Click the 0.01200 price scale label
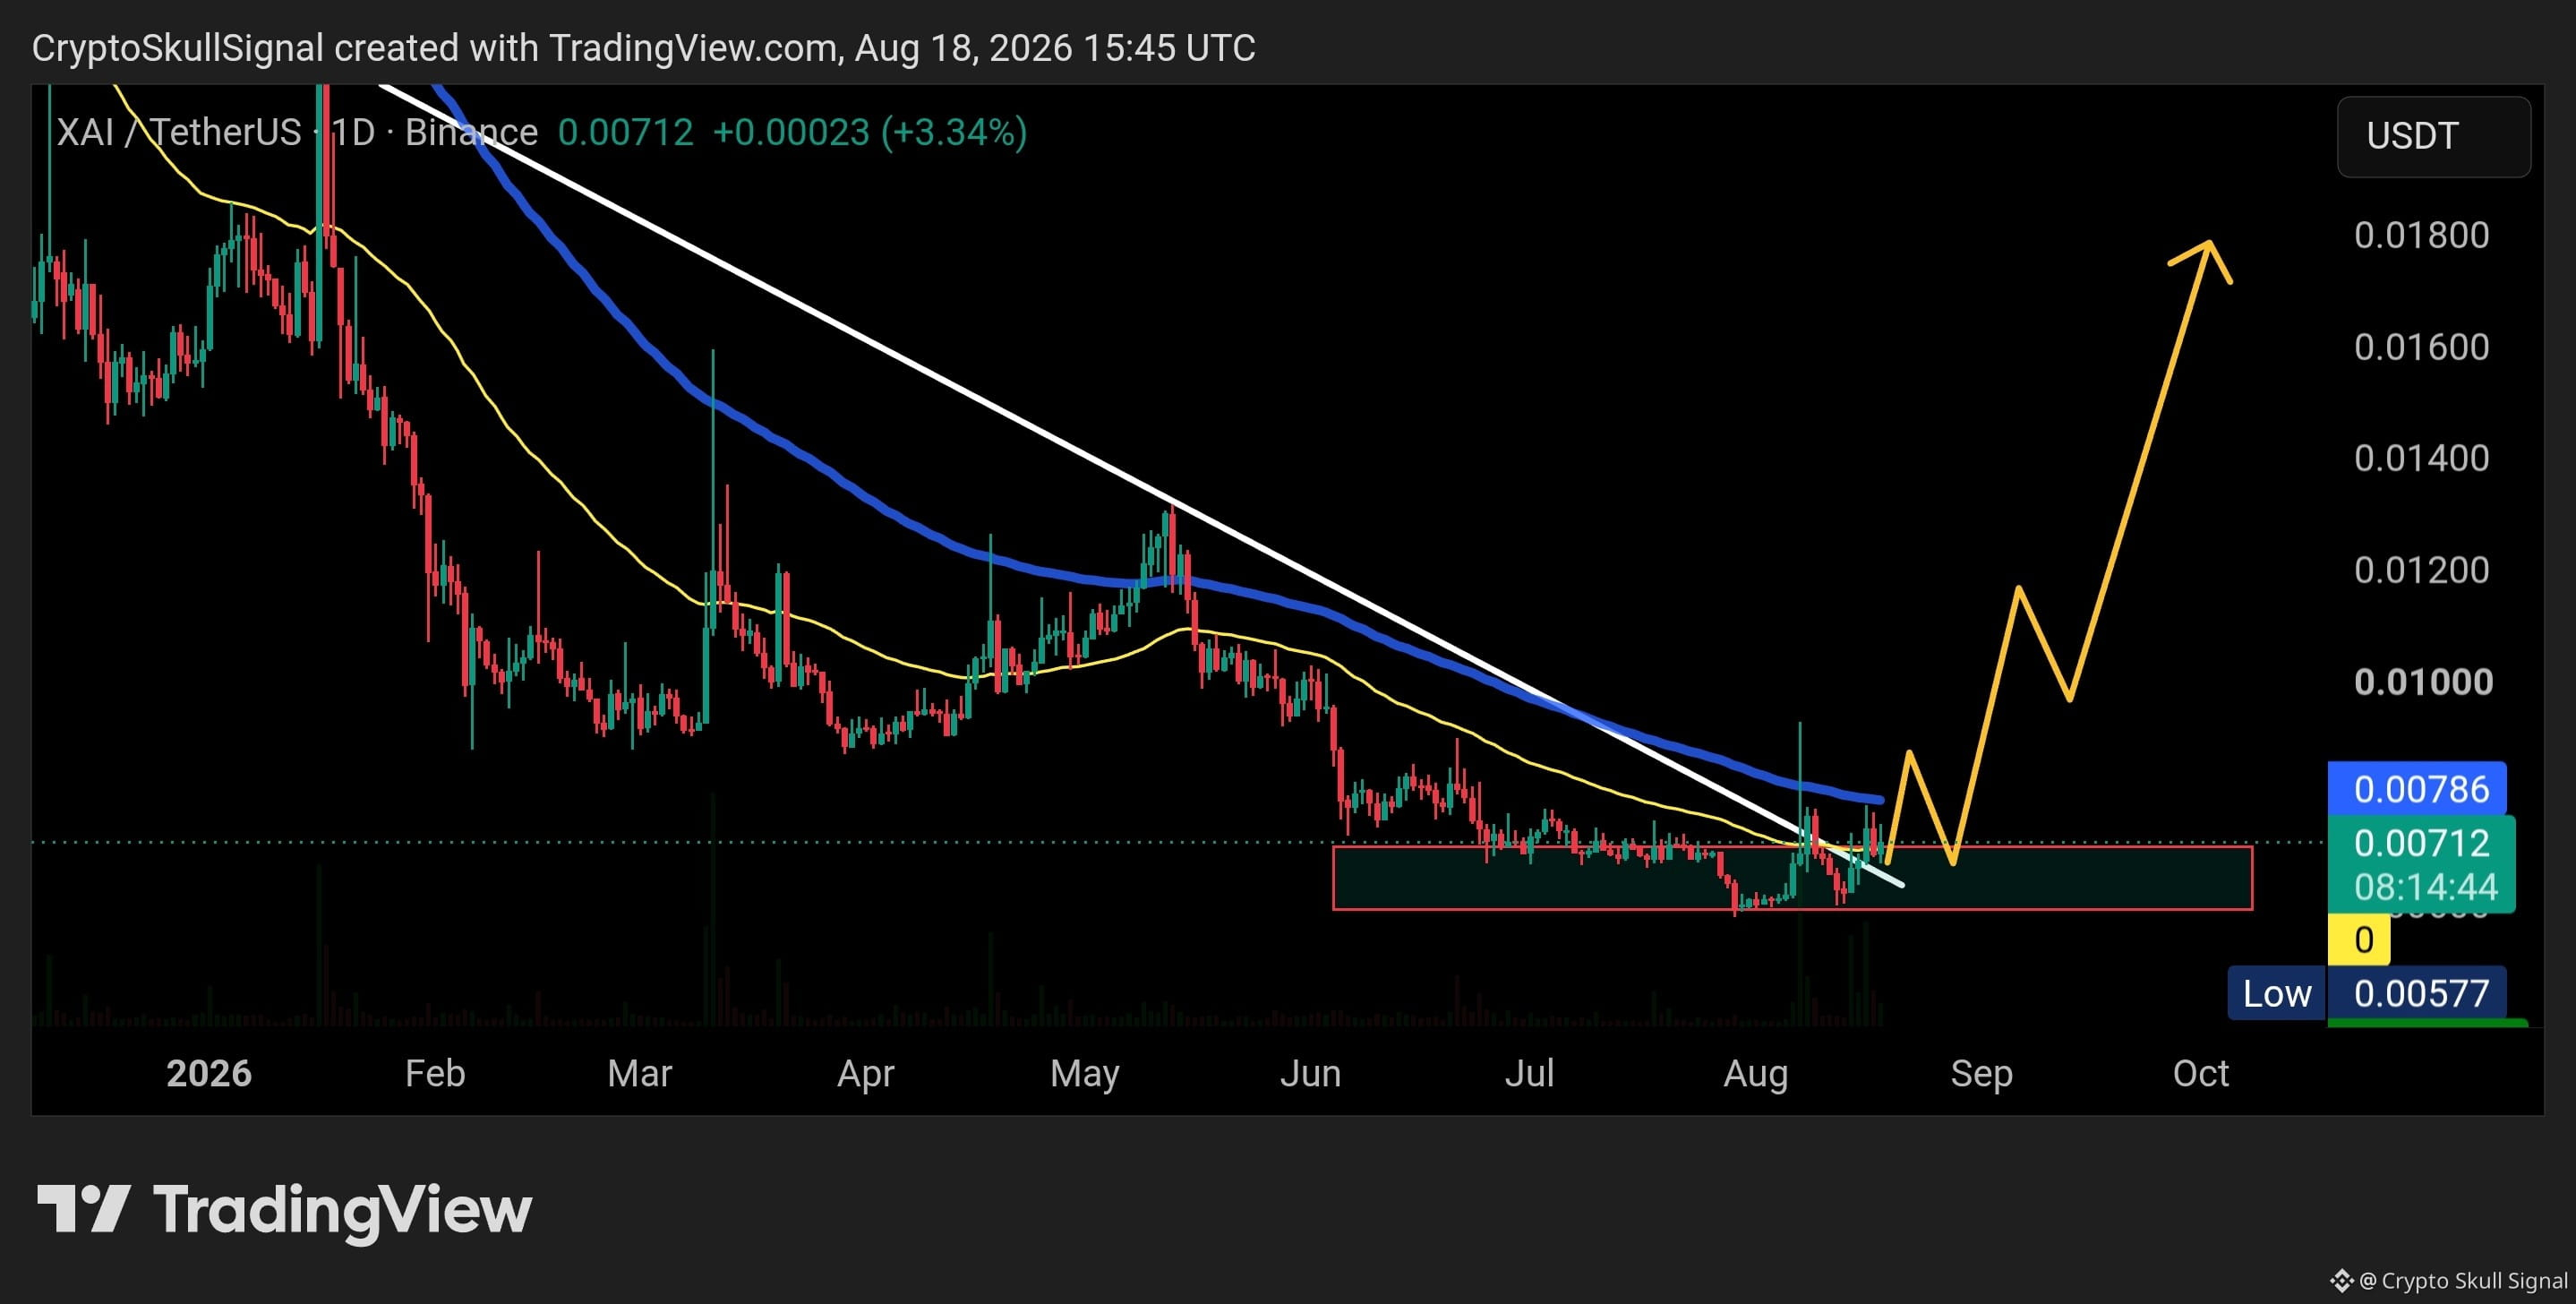Screen dimensions: 2576x1304 pyautogui.click(x=2421, y=570)
